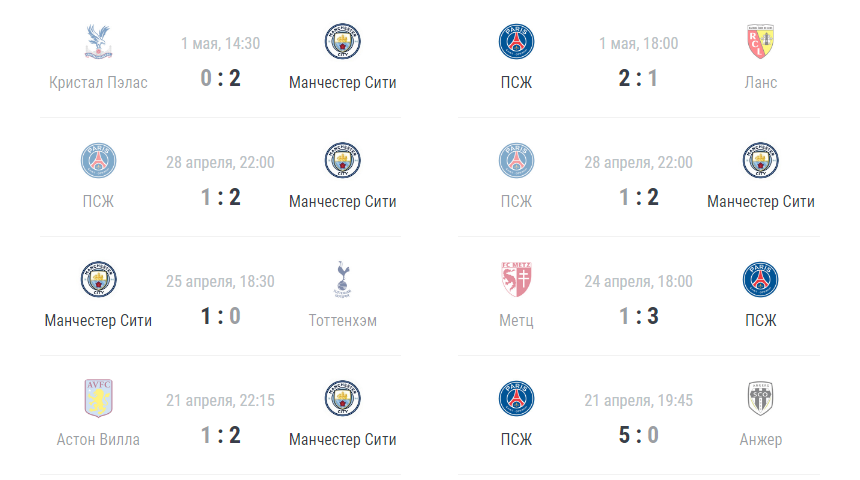
Task: Open the 0 : 2 match score
Action: click(x=220, y=78)
